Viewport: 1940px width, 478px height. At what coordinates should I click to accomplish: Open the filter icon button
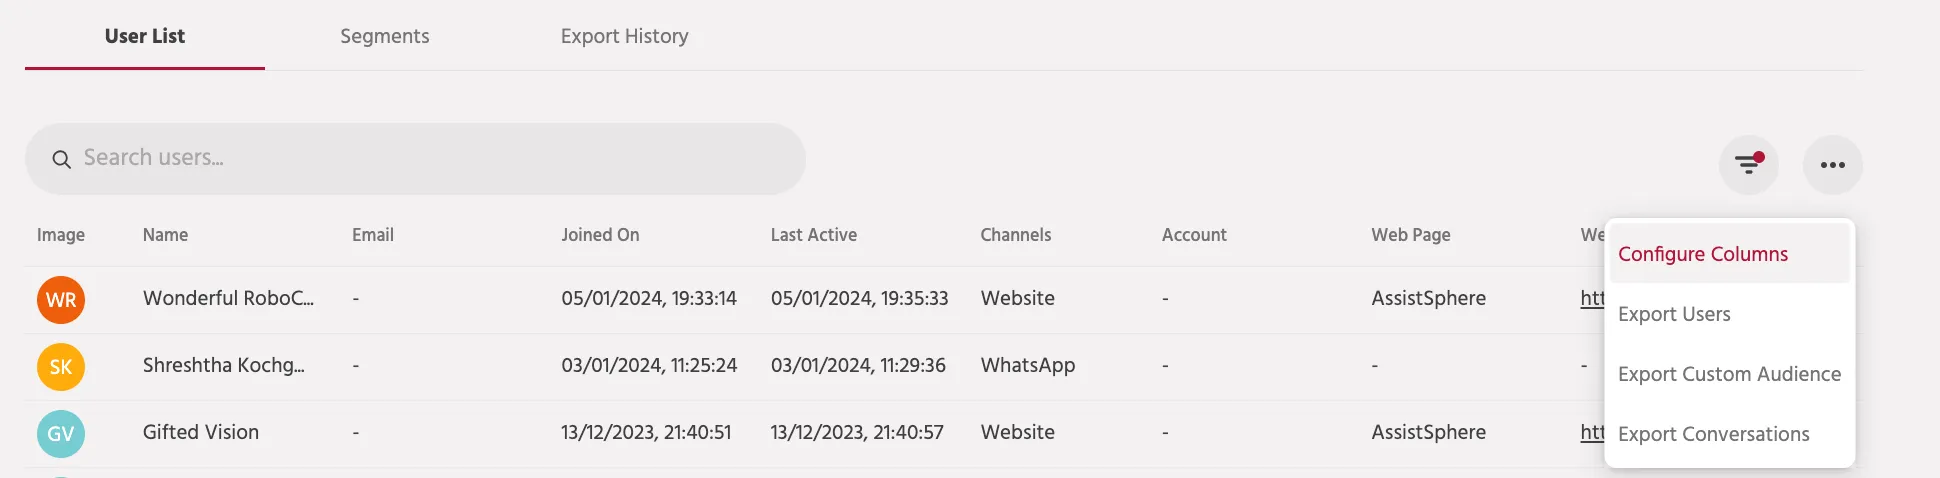click(x=1748, y=165)
